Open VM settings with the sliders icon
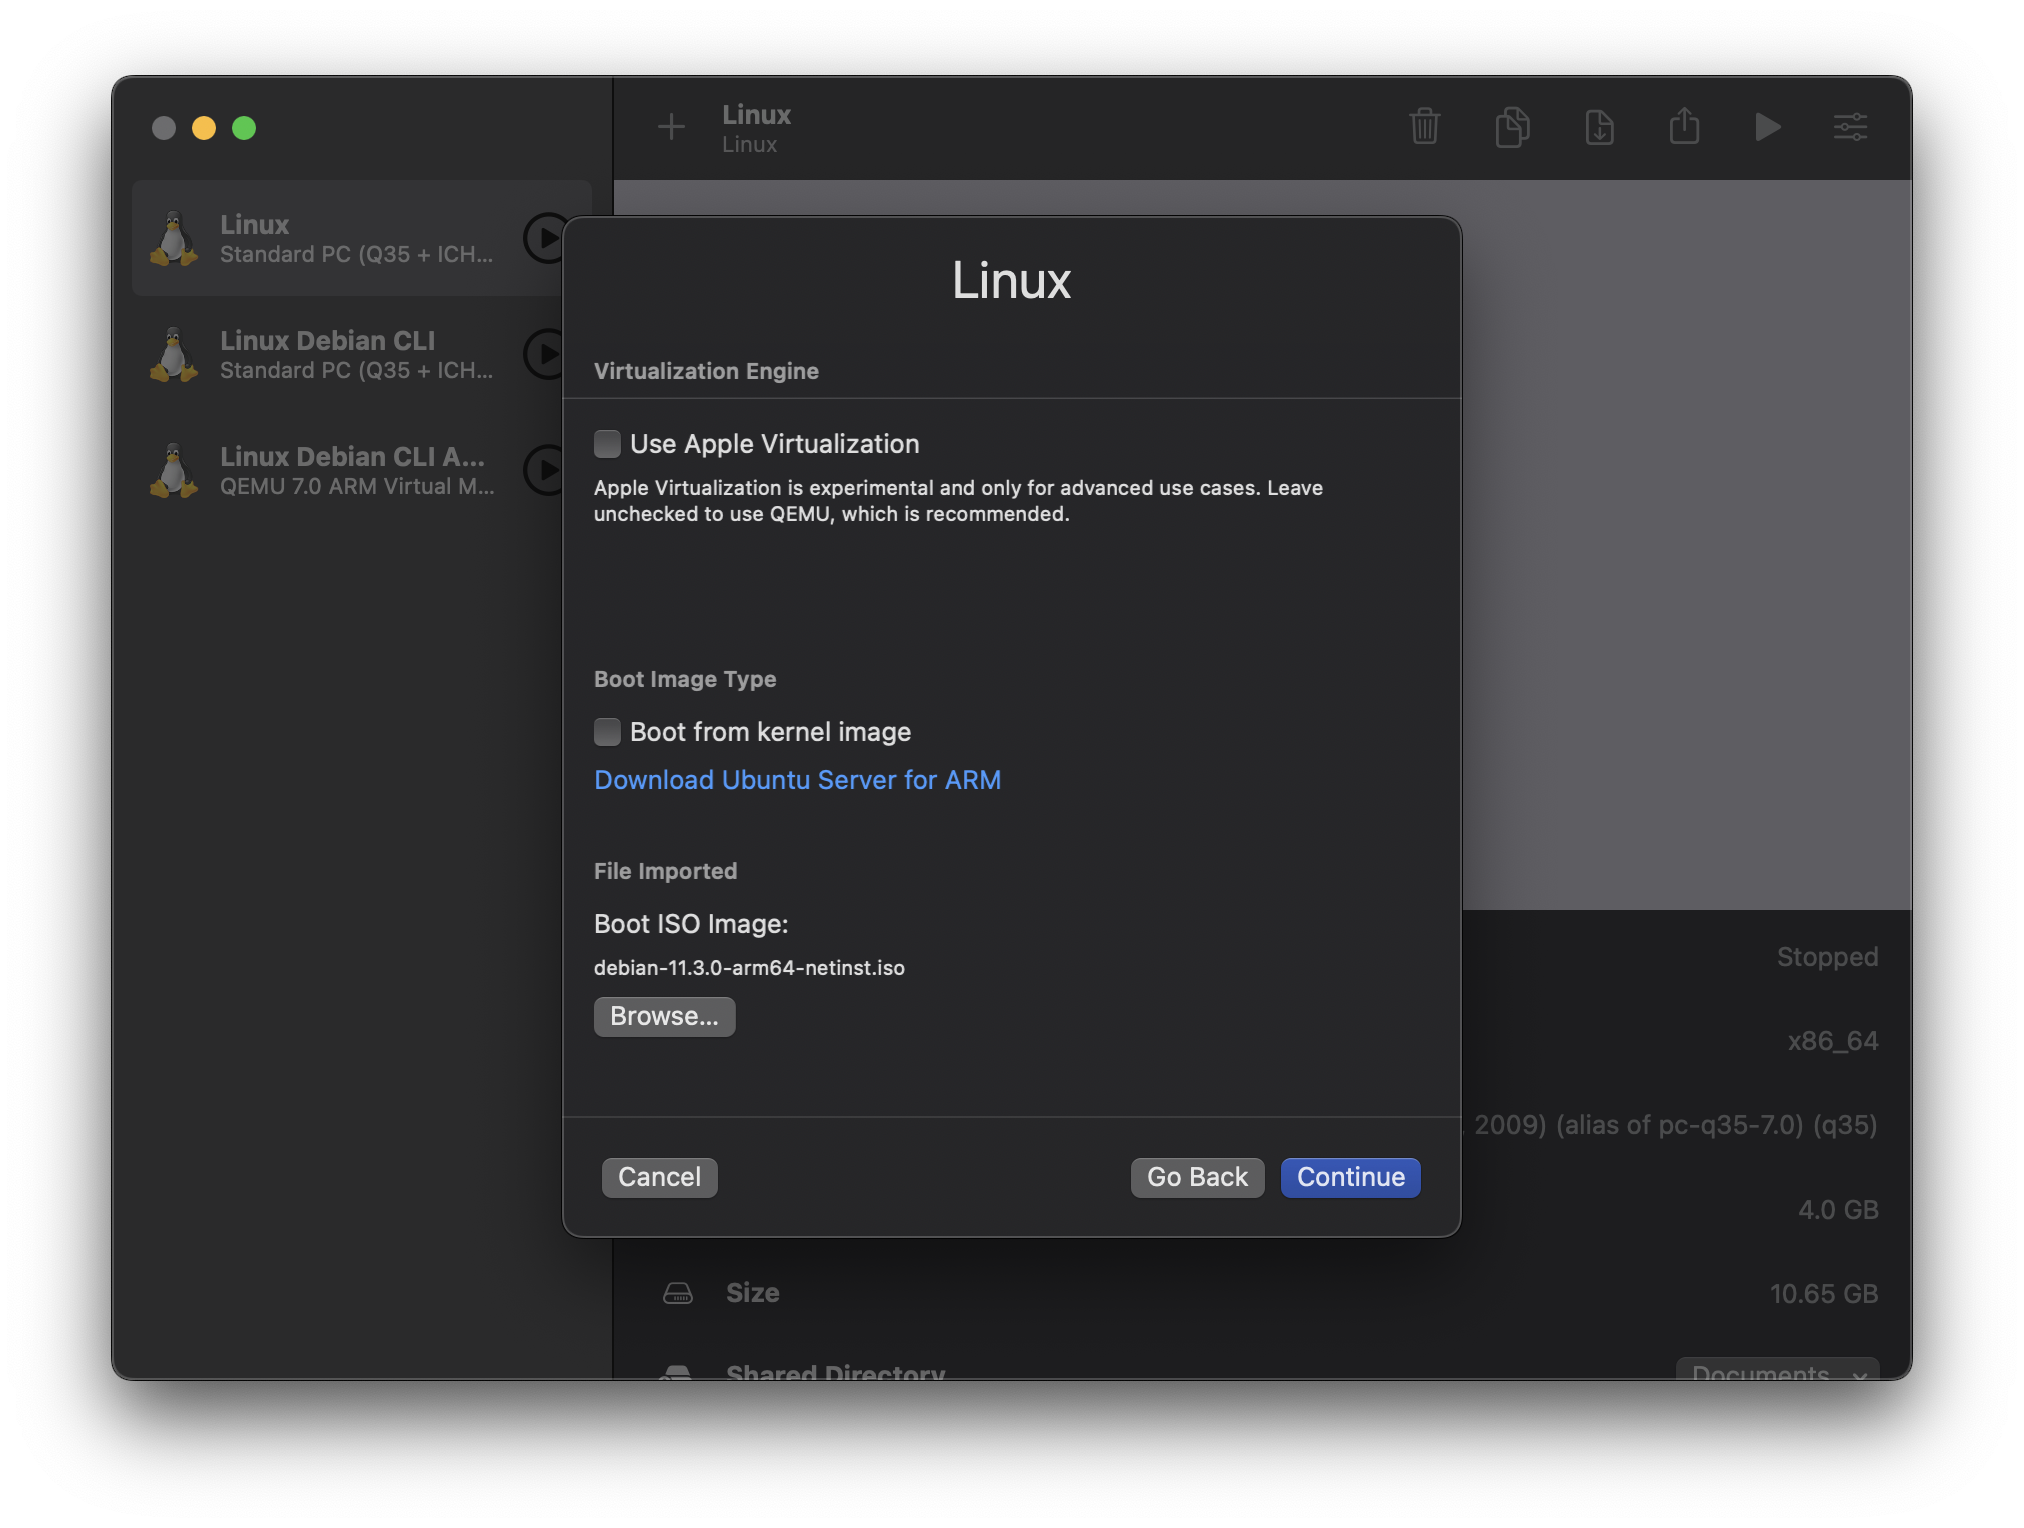 click(1849, 127)
